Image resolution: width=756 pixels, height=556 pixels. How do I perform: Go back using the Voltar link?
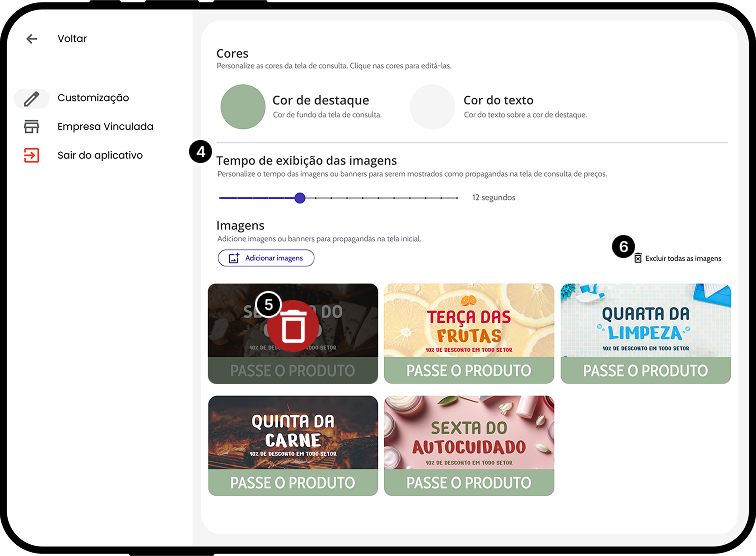(72, 39)
